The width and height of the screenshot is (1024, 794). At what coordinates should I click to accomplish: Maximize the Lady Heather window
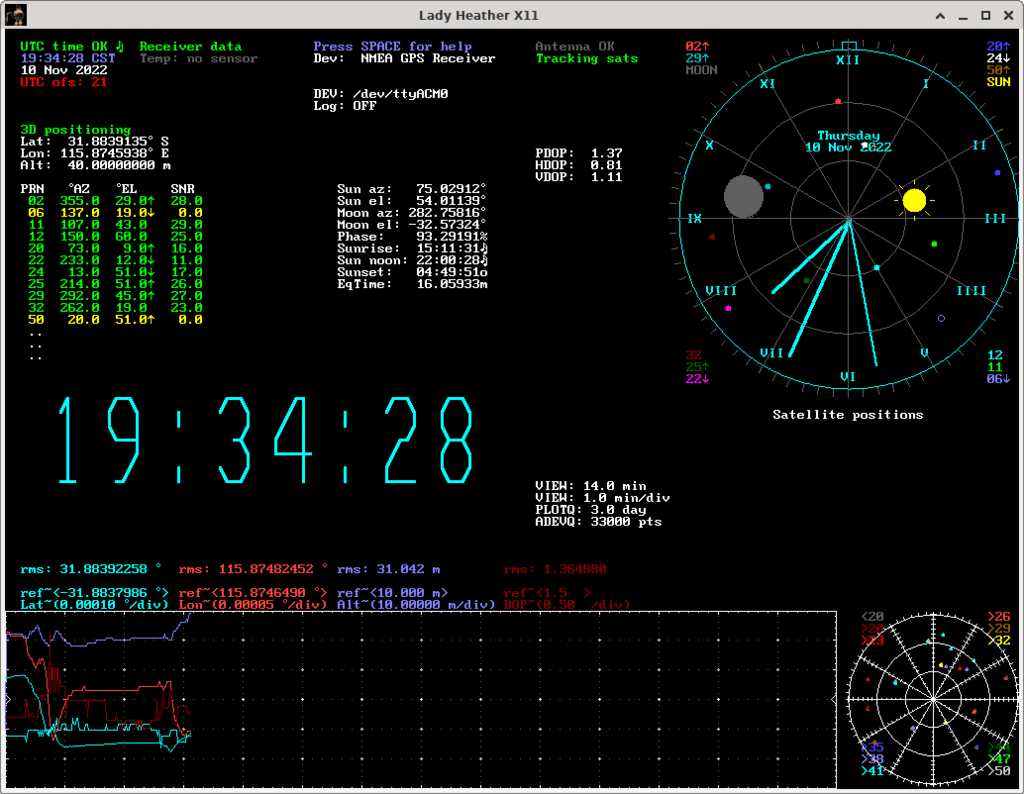pyautogui.click(x=986, y=15)
